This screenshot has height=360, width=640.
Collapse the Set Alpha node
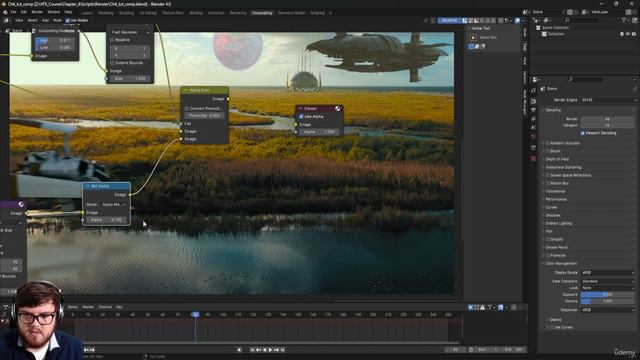point(88,186)
